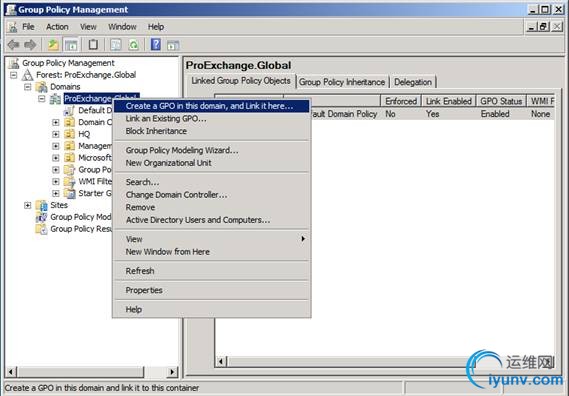Click the clipboard toolbar icon
The height and width of the screenshot is (396, 569).
click(93, 45)
